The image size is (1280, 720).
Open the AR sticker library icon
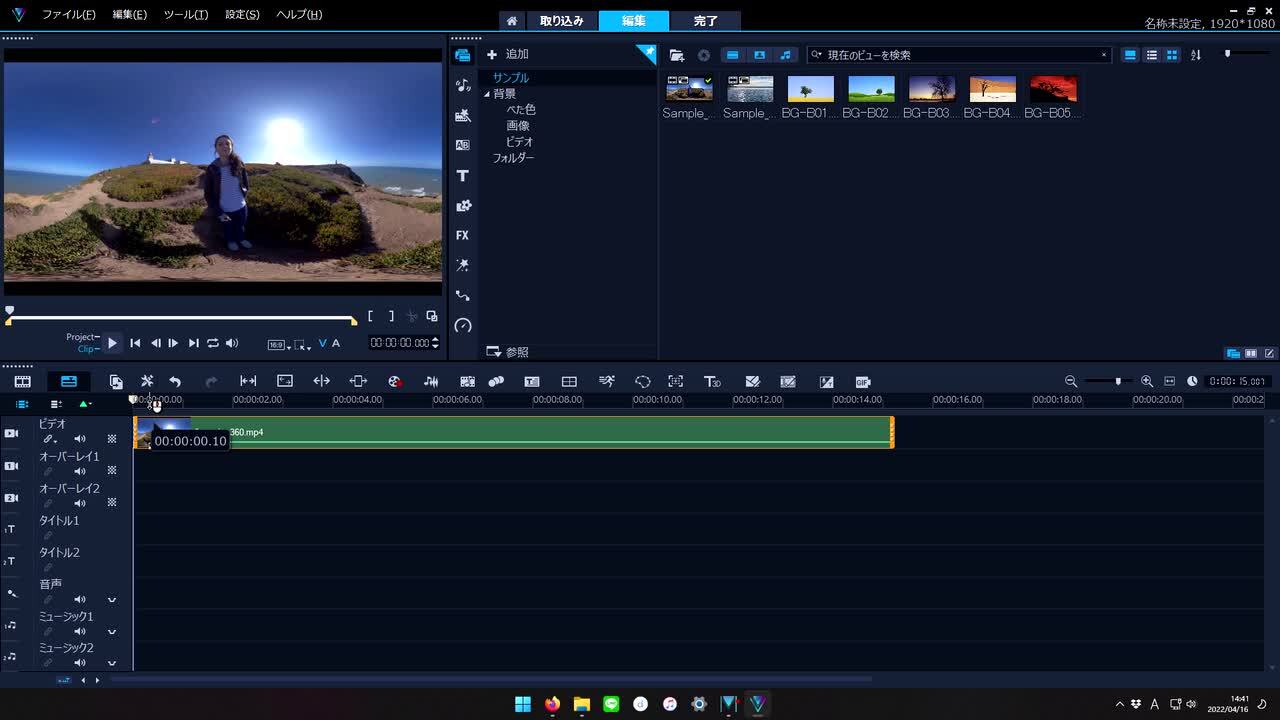point(462,265)
